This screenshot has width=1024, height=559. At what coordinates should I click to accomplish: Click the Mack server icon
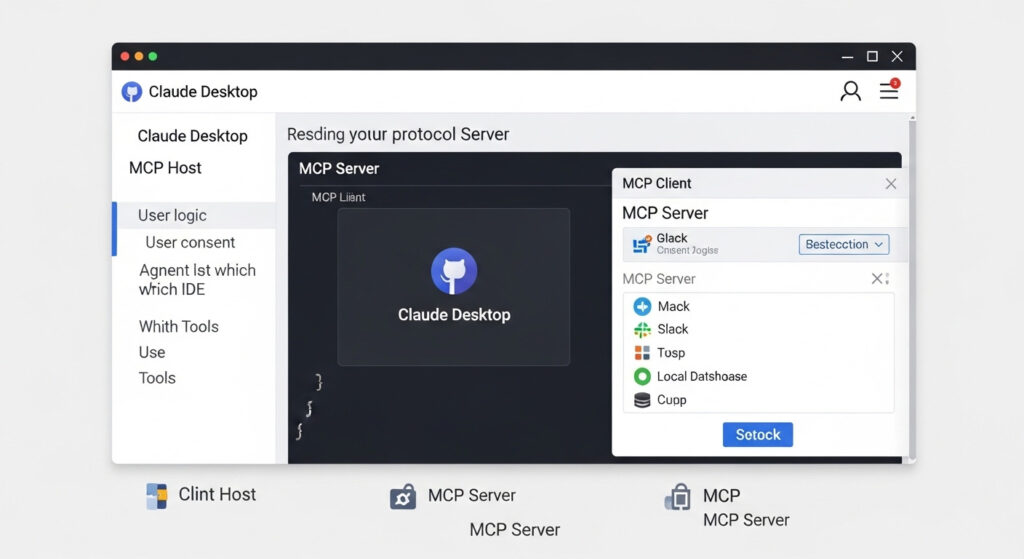pos(642,306)
